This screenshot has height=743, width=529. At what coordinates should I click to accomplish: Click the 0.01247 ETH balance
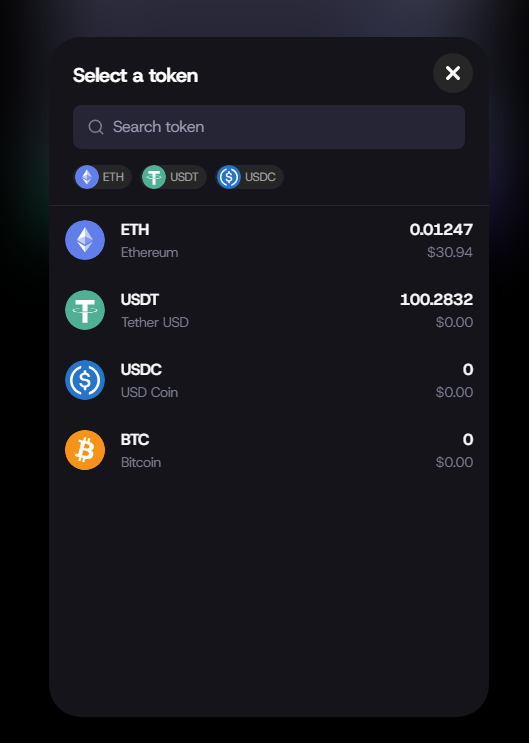tap(441, 229)
